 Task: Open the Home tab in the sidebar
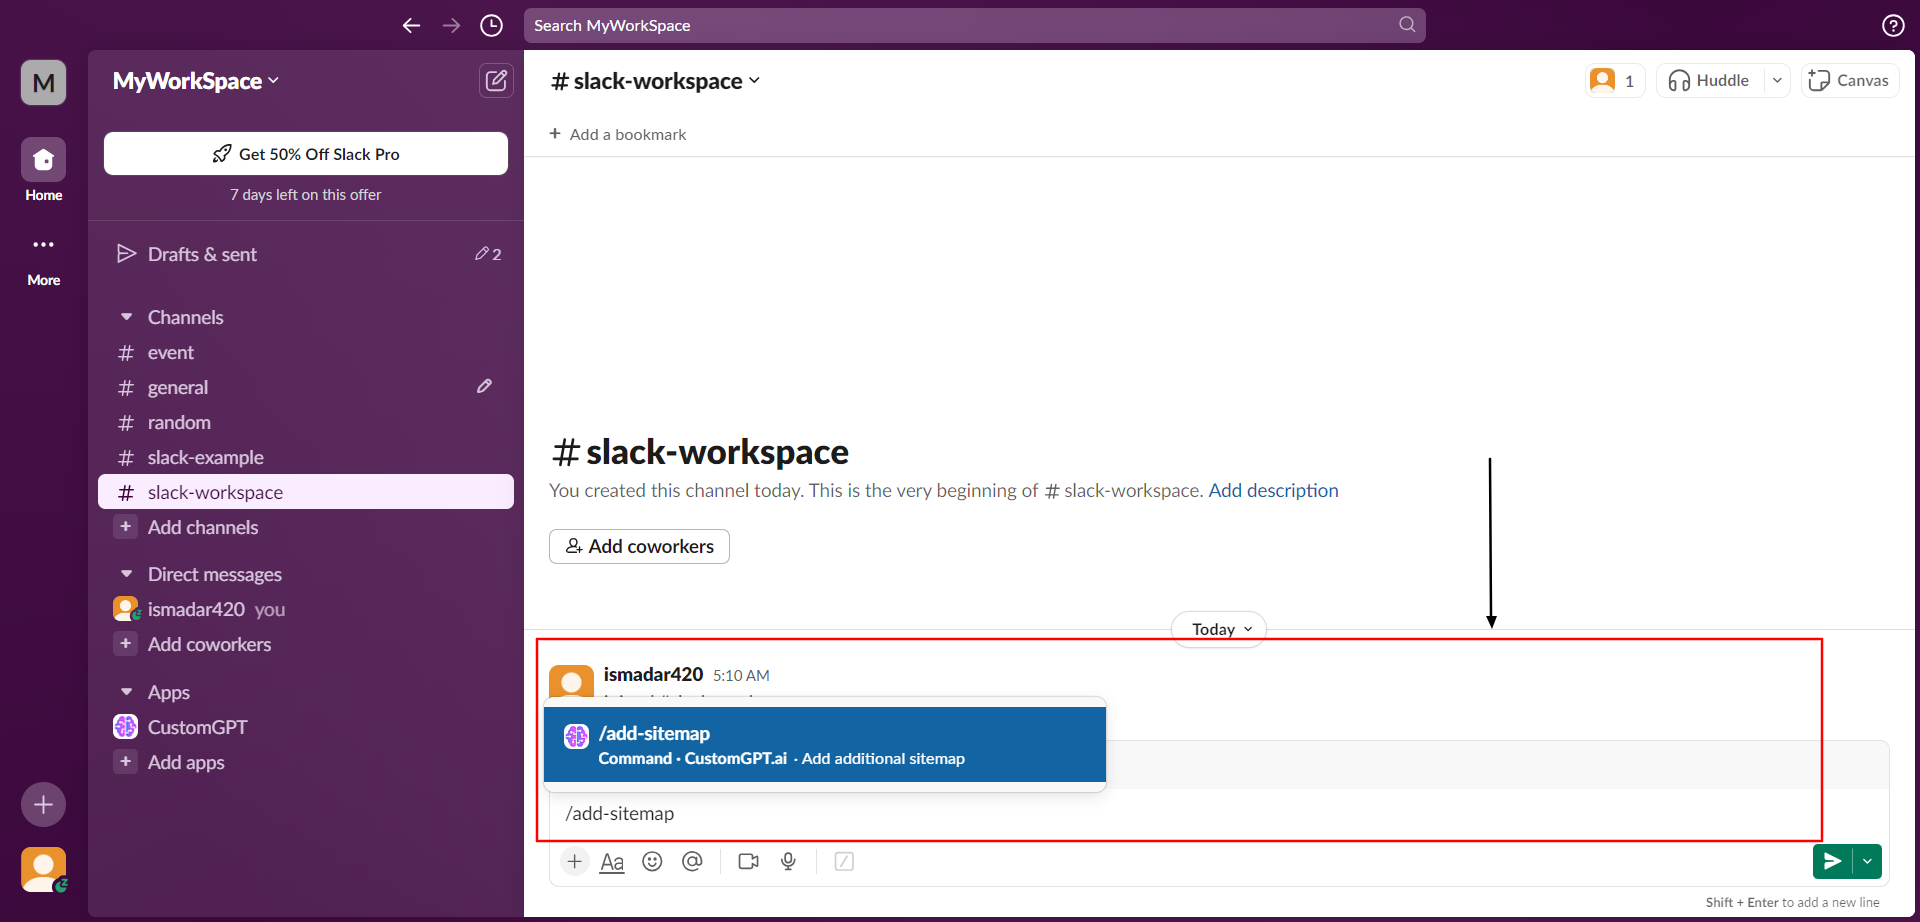44,170
